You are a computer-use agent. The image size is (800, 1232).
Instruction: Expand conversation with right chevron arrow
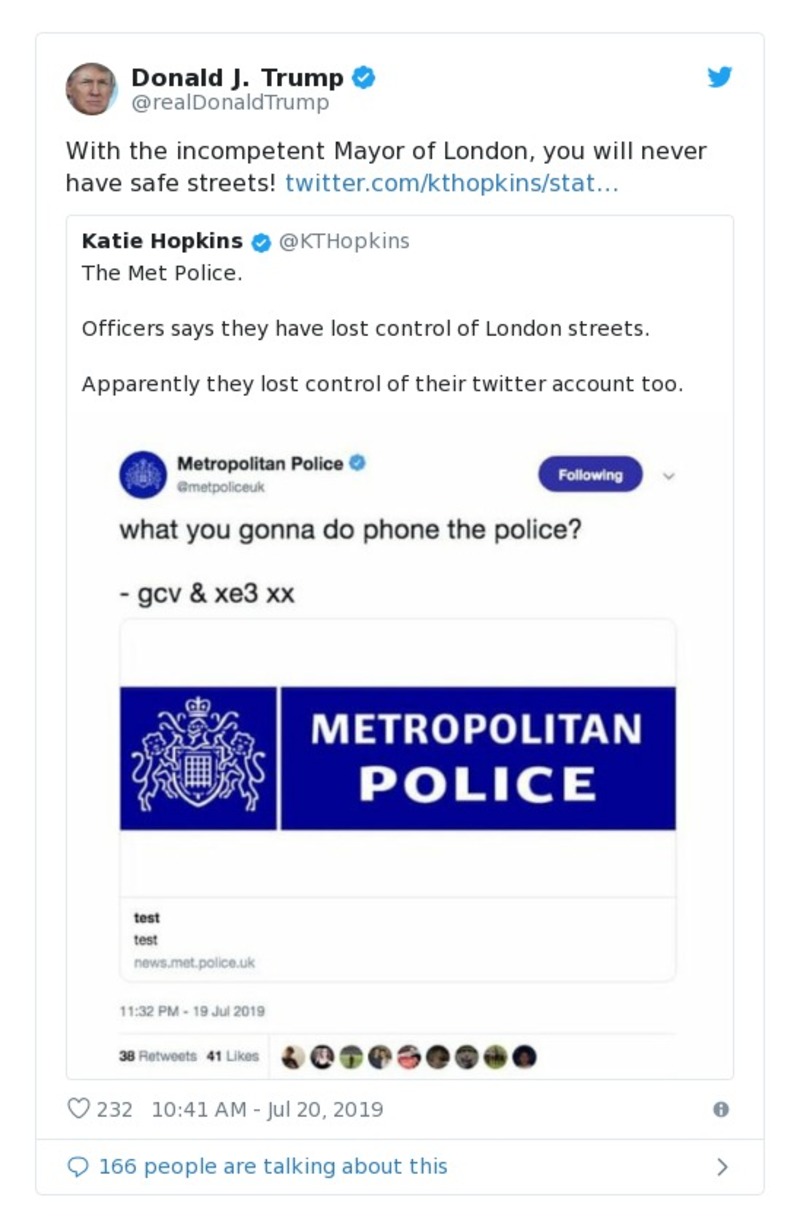click(x=722, y=1167)
